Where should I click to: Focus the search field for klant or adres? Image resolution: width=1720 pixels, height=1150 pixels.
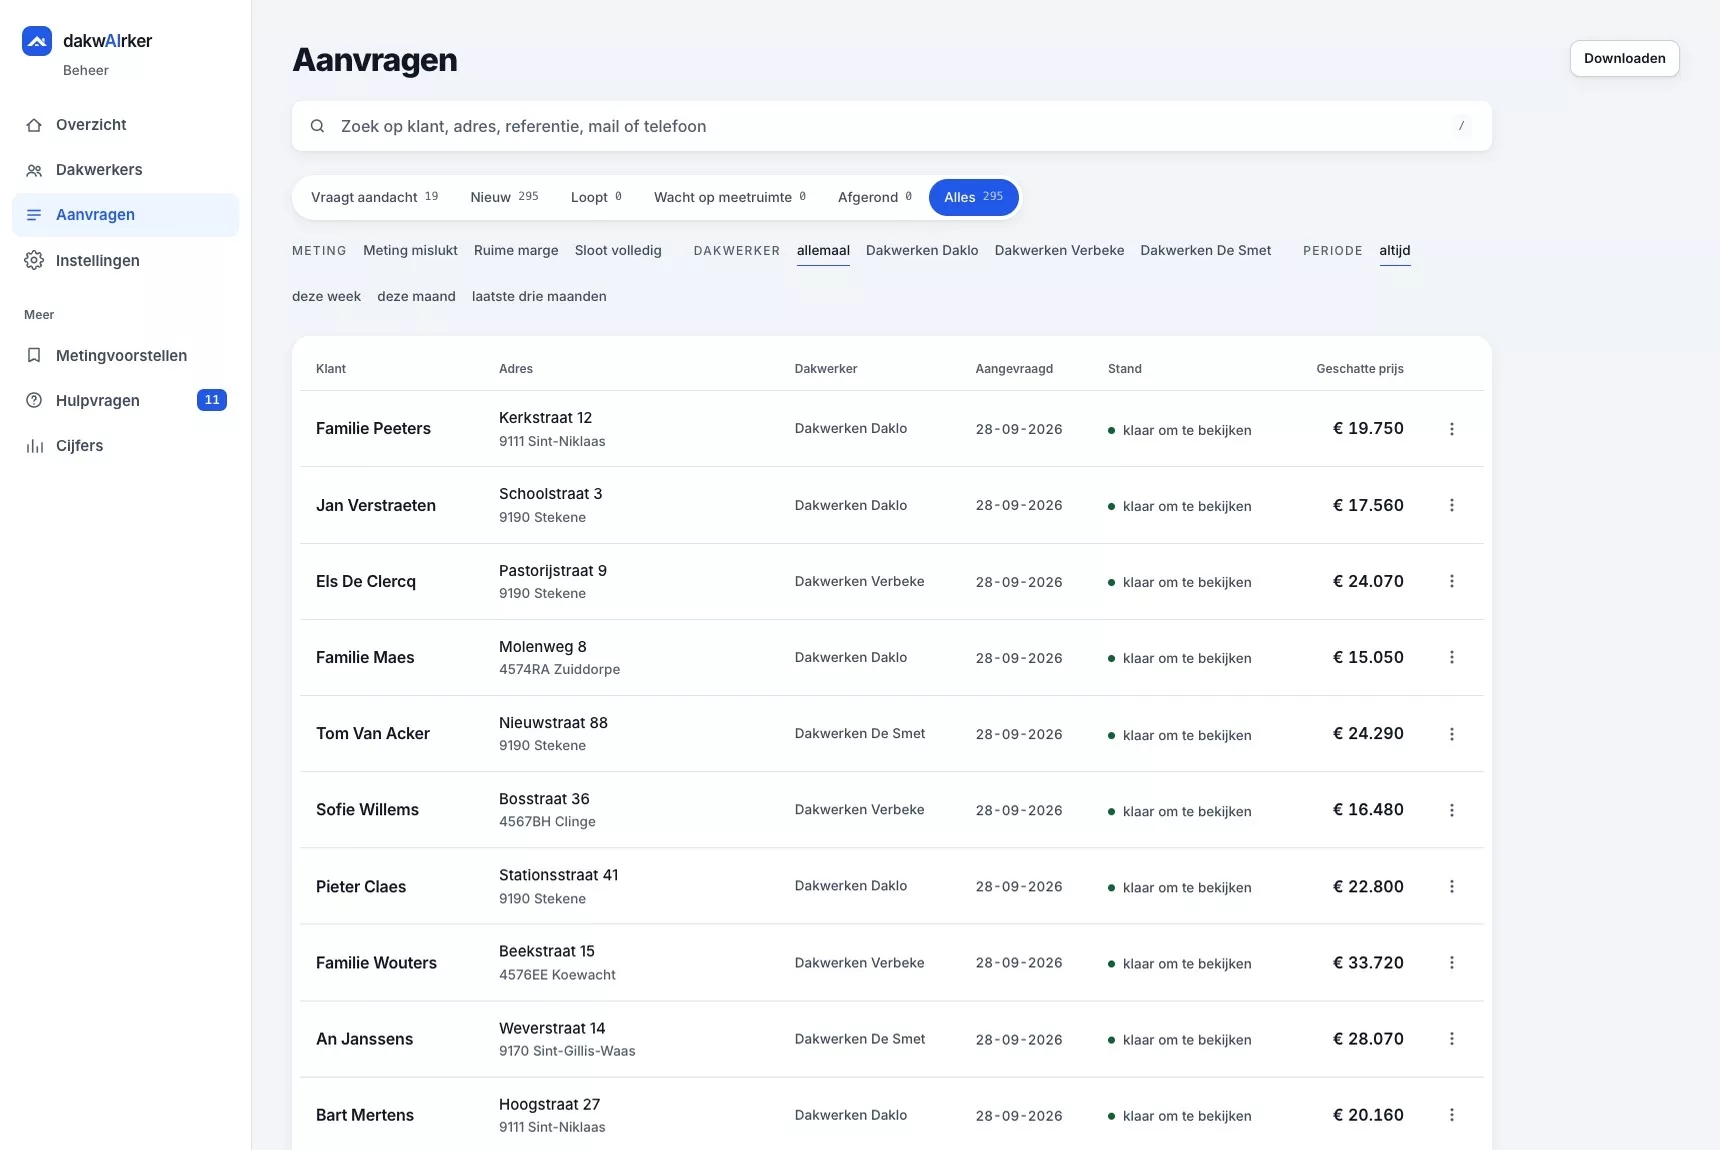[892, 126]
